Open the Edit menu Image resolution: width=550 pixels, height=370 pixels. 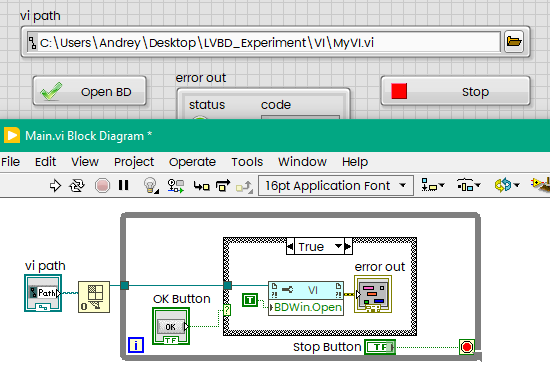45,162
